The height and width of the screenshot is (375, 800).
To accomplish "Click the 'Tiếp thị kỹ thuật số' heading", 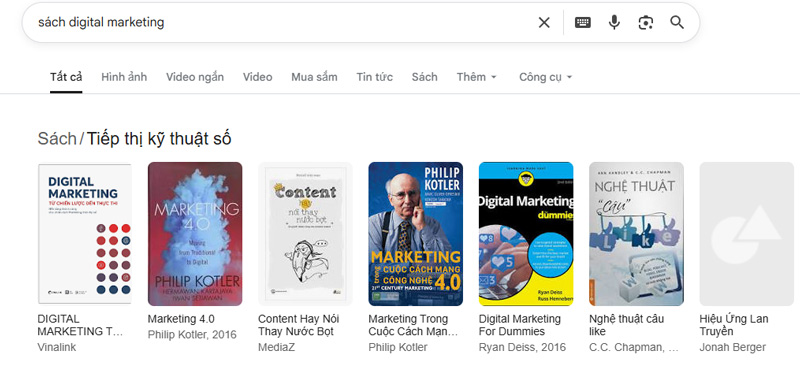I will [159, 138].
